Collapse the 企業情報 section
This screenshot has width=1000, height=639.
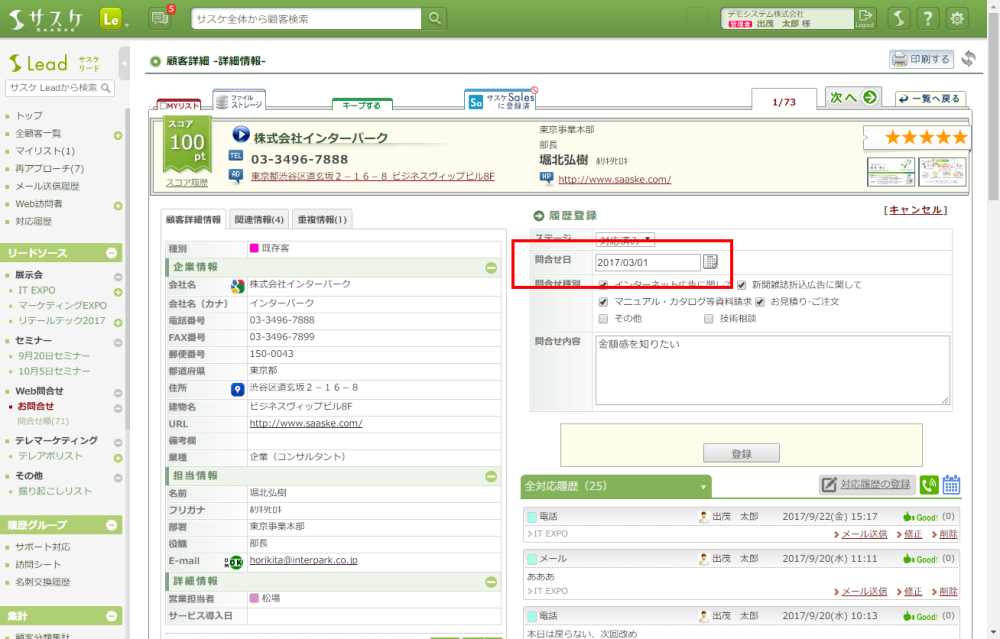click(491, 267)
